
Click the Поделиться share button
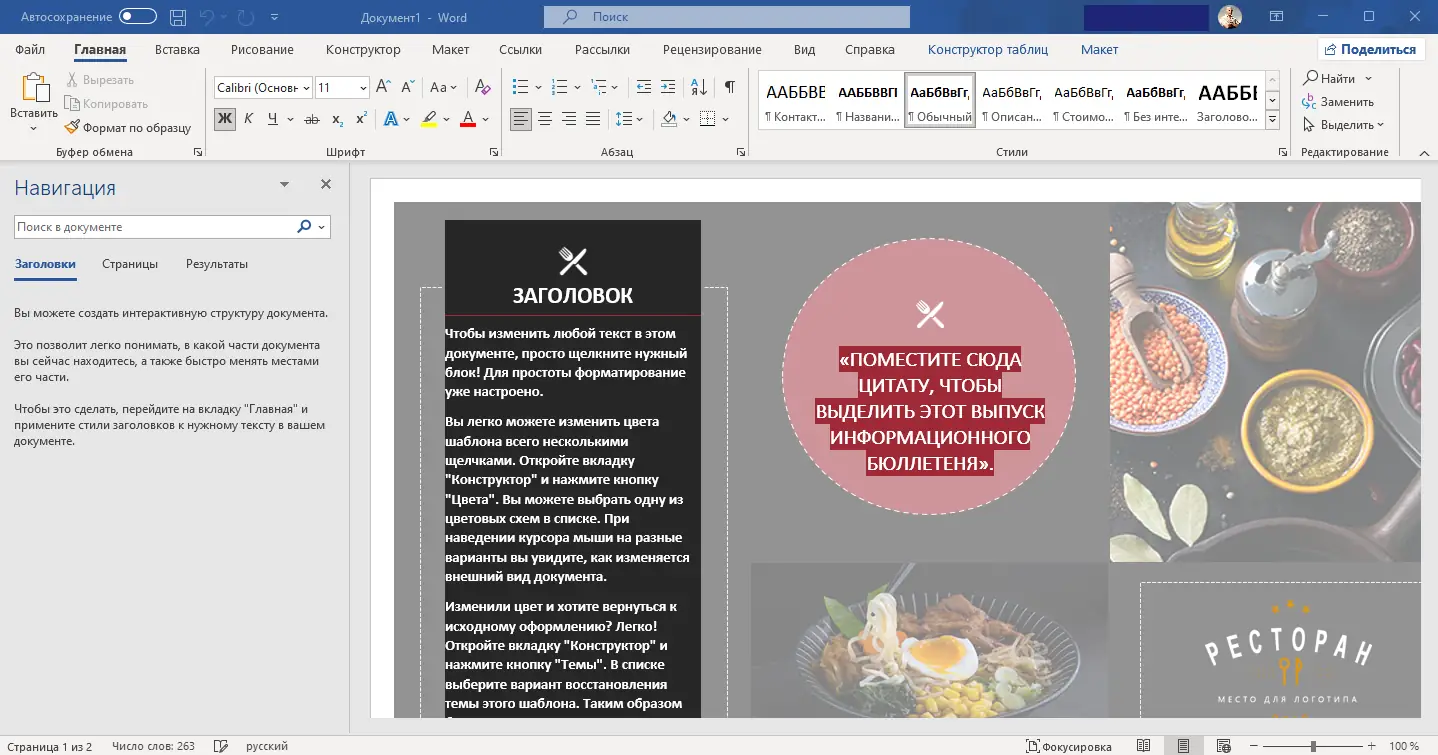point(1369,49)
